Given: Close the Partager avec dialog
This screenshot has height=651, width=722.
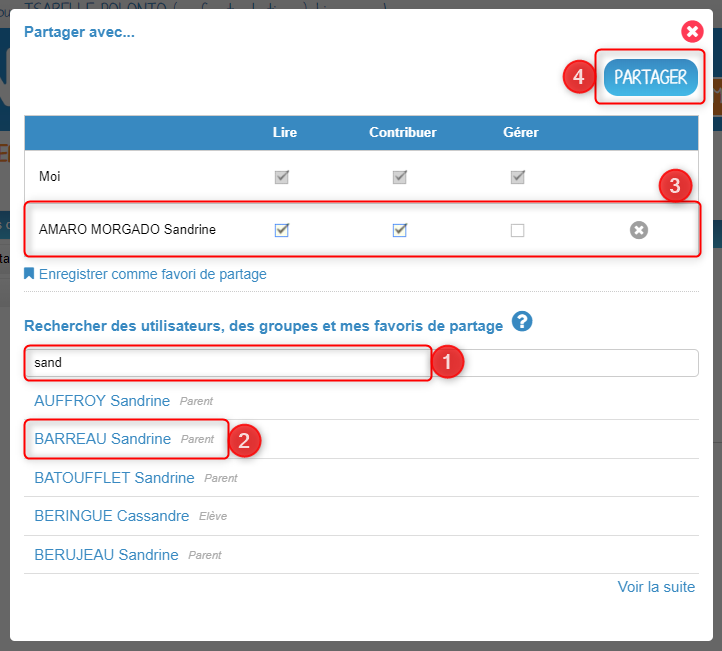Looking at the screenshot, I should [x=692, y=32].
